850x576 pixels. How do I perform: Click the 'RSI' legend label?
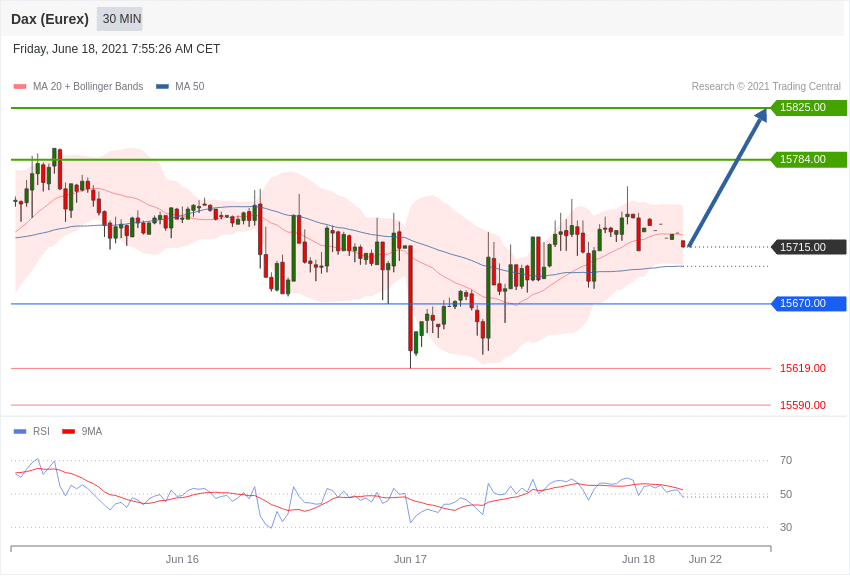click(41, 431)
